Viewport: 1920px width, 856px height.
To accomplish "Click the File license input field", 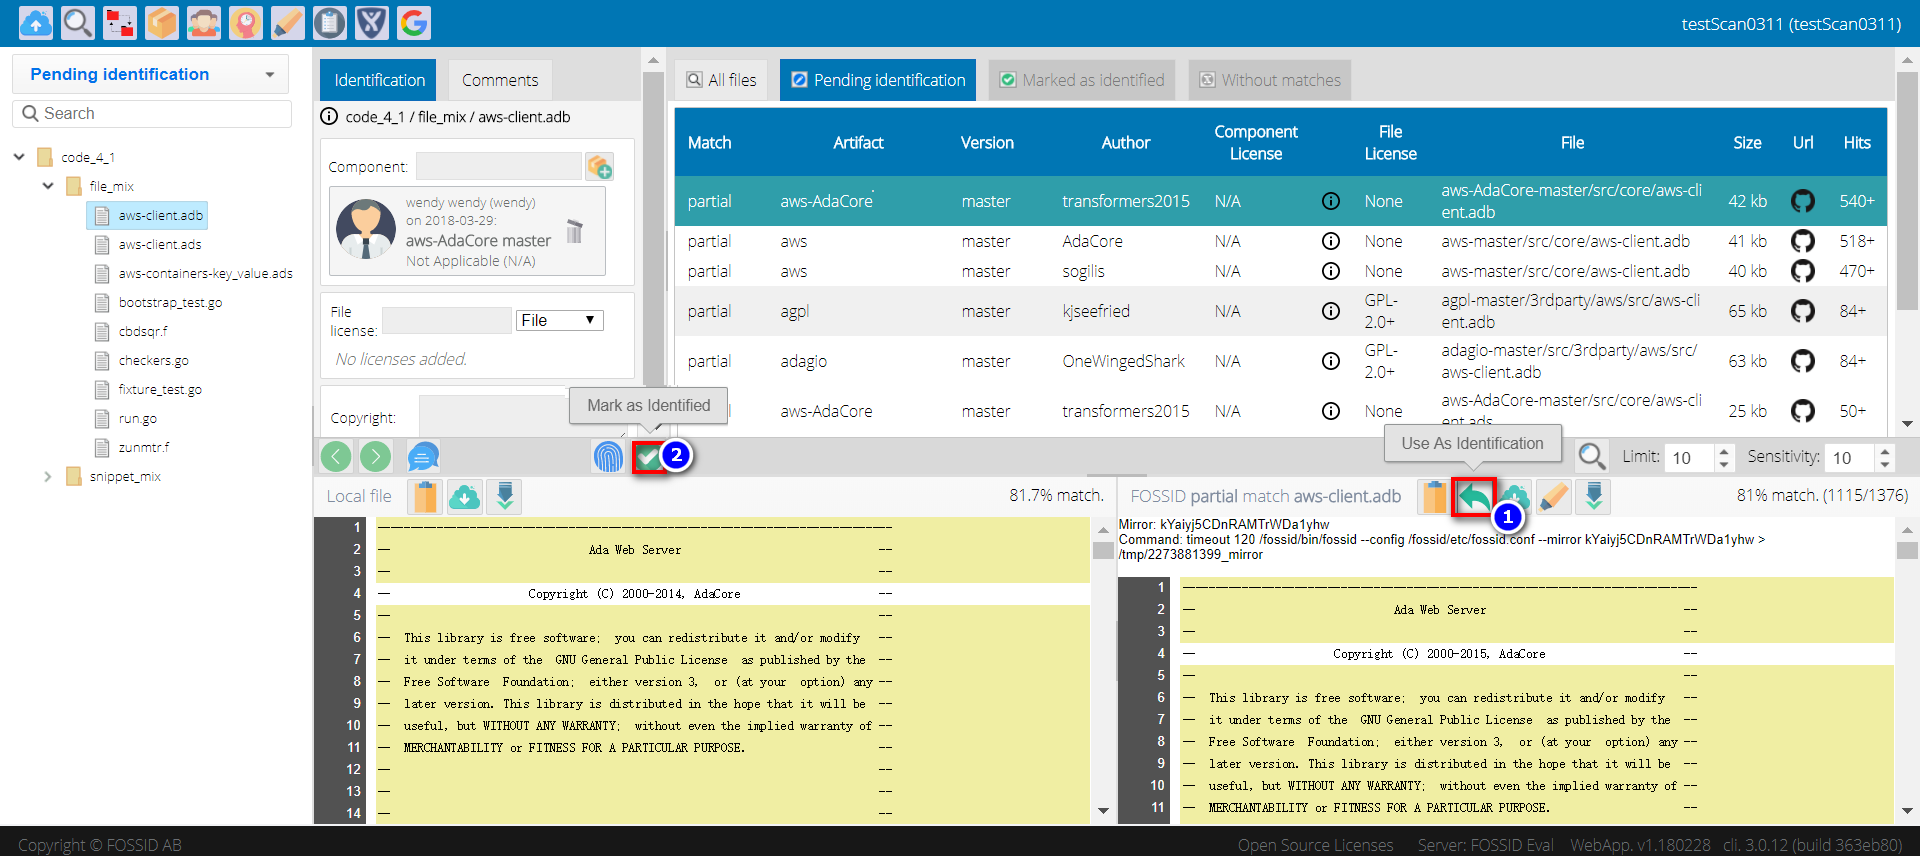I will click(x=446, y=320).
